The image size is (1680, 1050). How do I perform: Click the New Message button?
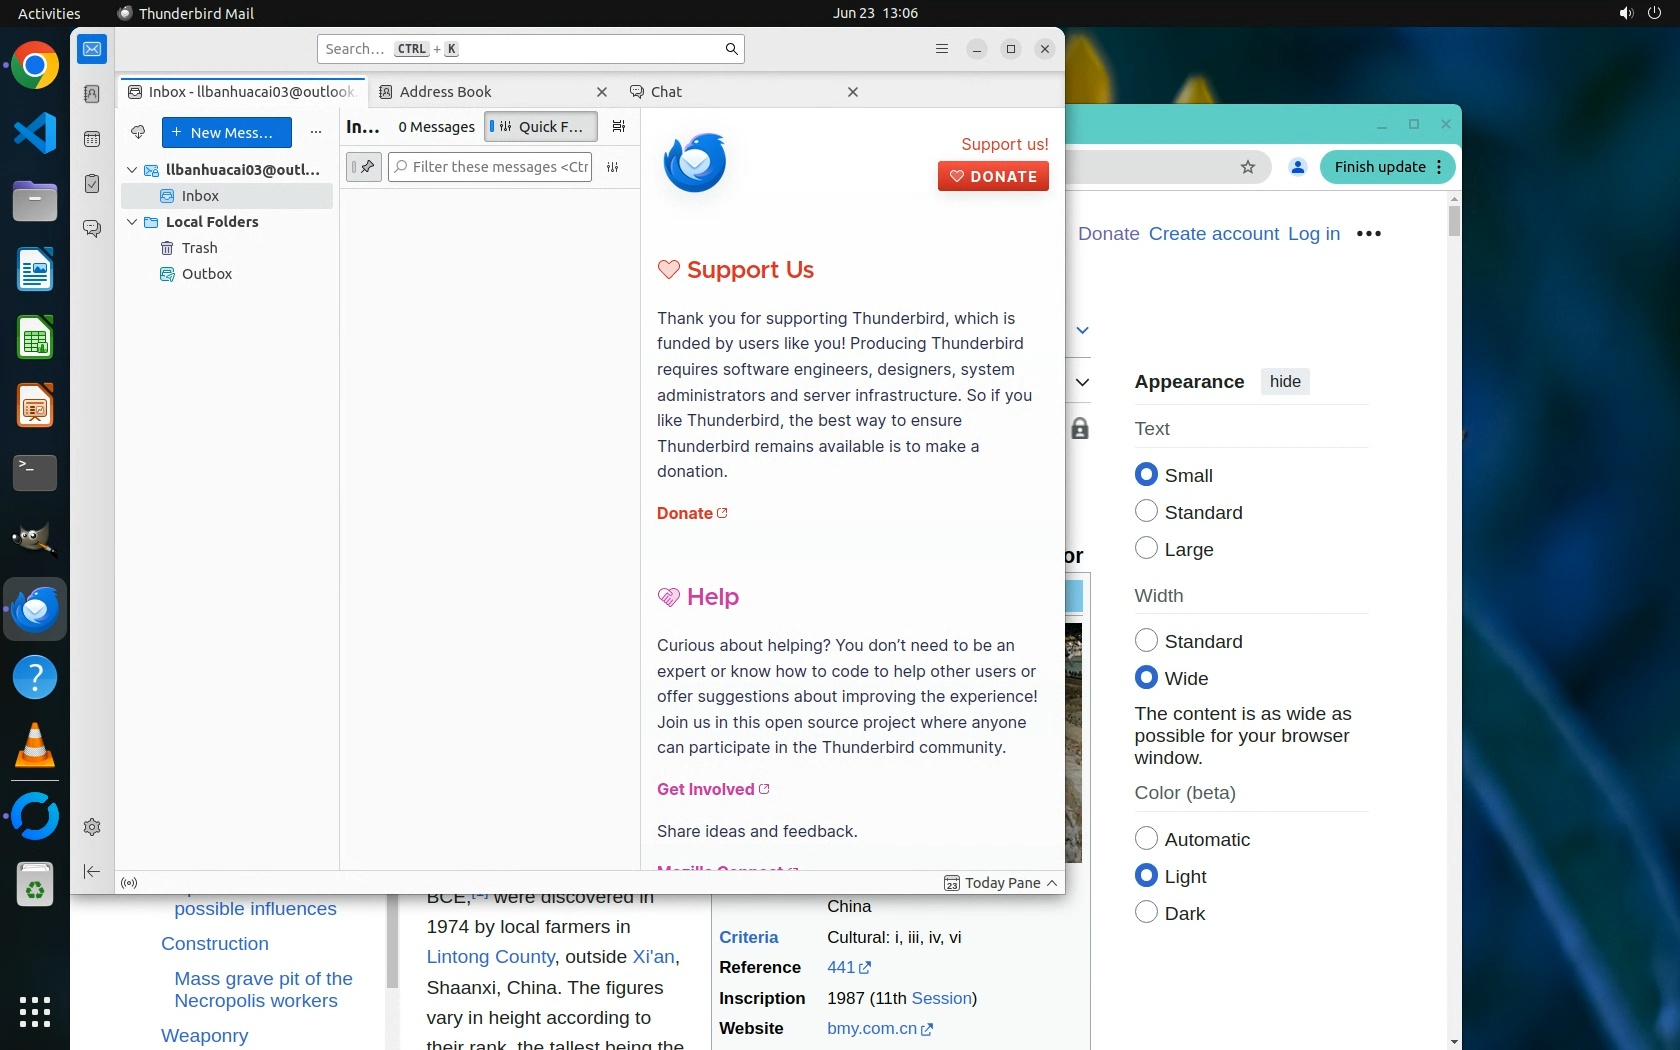(x=227, y=133)
